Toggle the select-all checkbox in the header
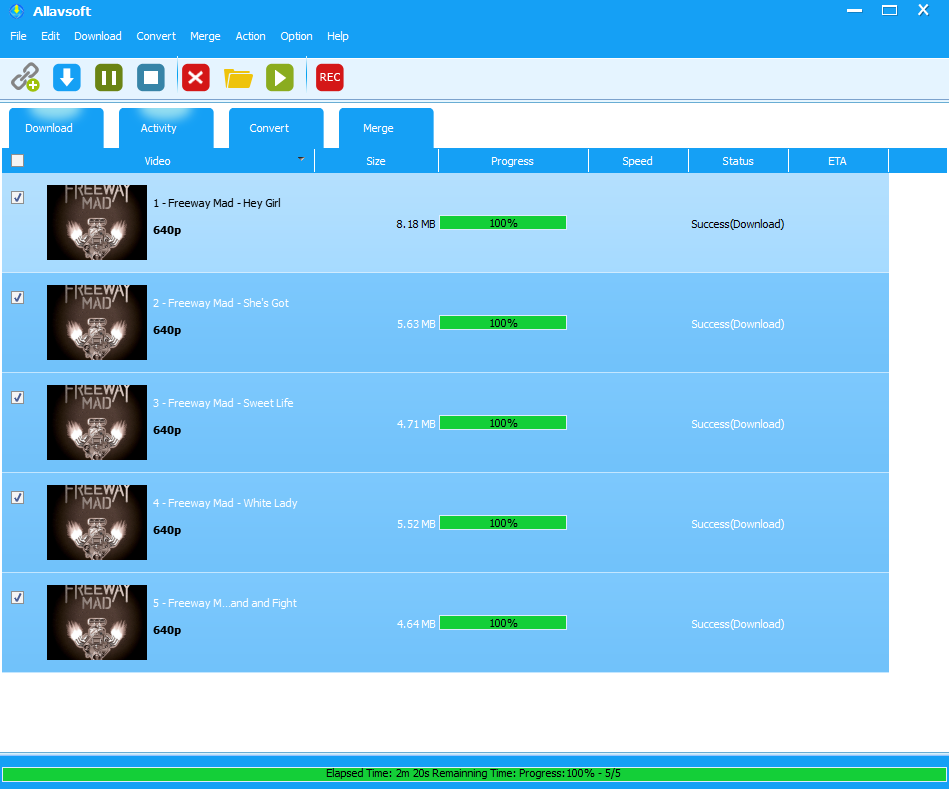949x789 pixels. point(18,160)
